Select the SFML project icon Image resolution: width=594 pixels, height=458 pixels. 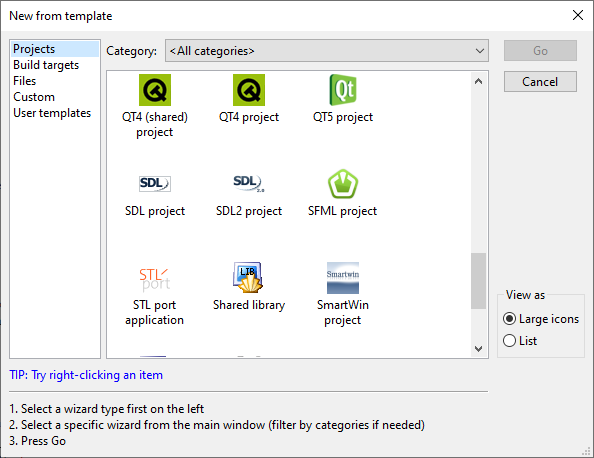(x=343, y=184)
